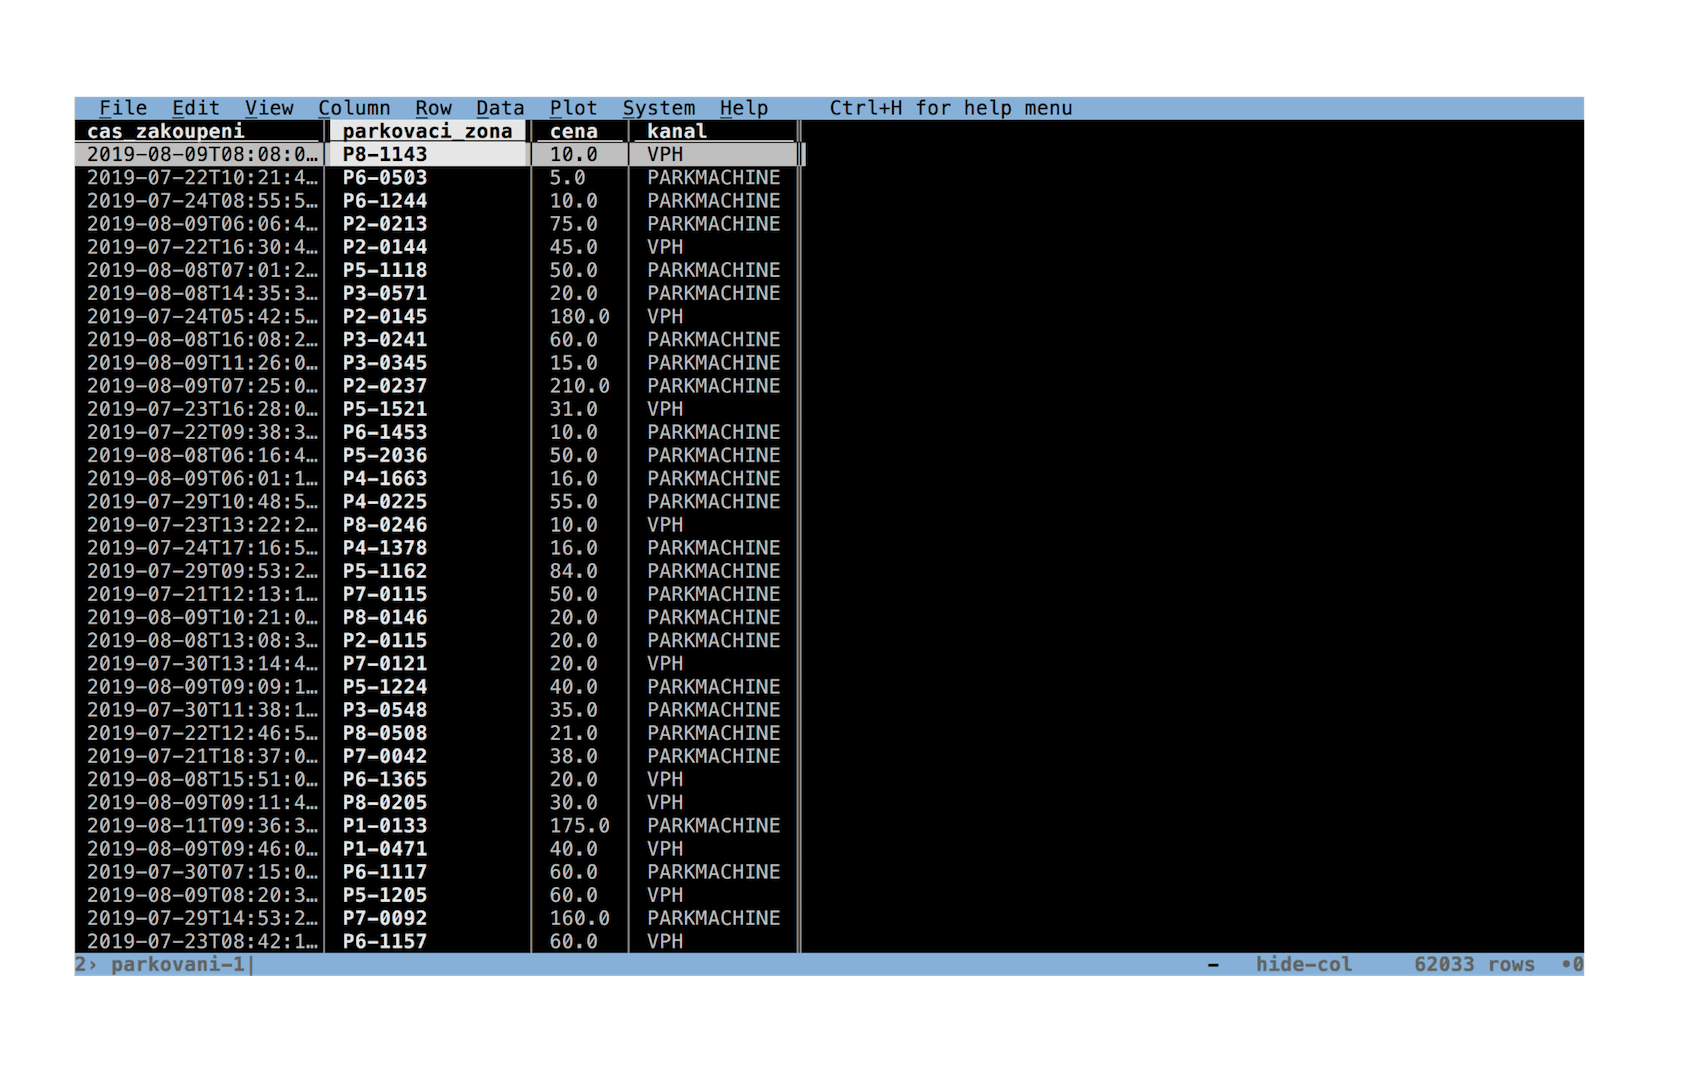Click the hide-col status text
Image resolution: width=1690 pixels, height=1080 pixels.
[x=1304, y=965]
